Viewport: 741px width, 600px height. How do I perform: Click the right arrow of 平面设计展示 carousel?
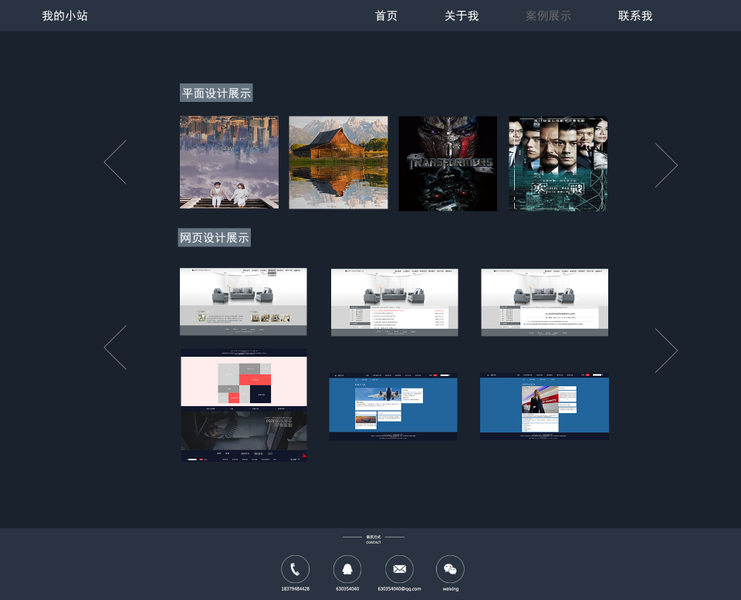pos(666,165)
